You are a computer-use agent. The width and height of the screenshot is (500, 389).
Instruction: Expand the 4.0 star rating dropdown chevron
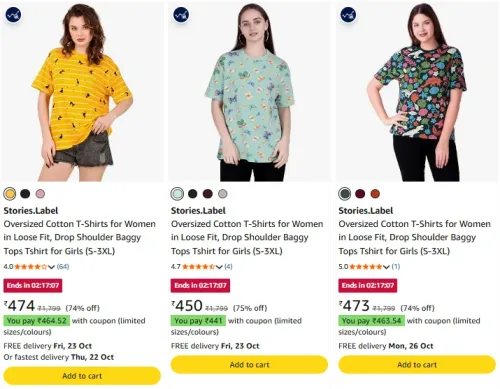pos(51,267)
